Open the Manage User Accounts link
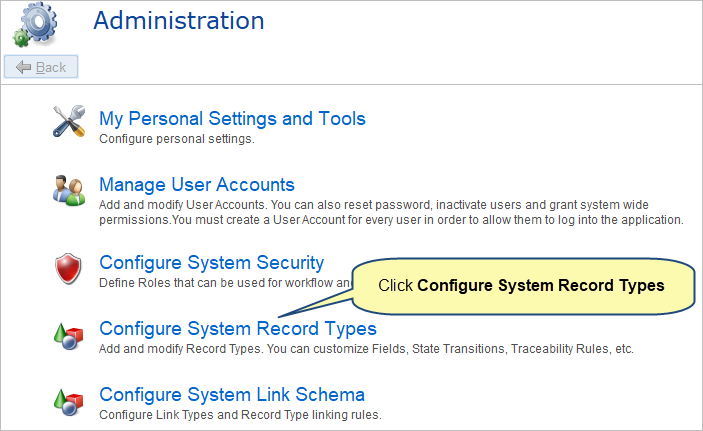The width and height of the screenshot is (703, 431). 197,185
